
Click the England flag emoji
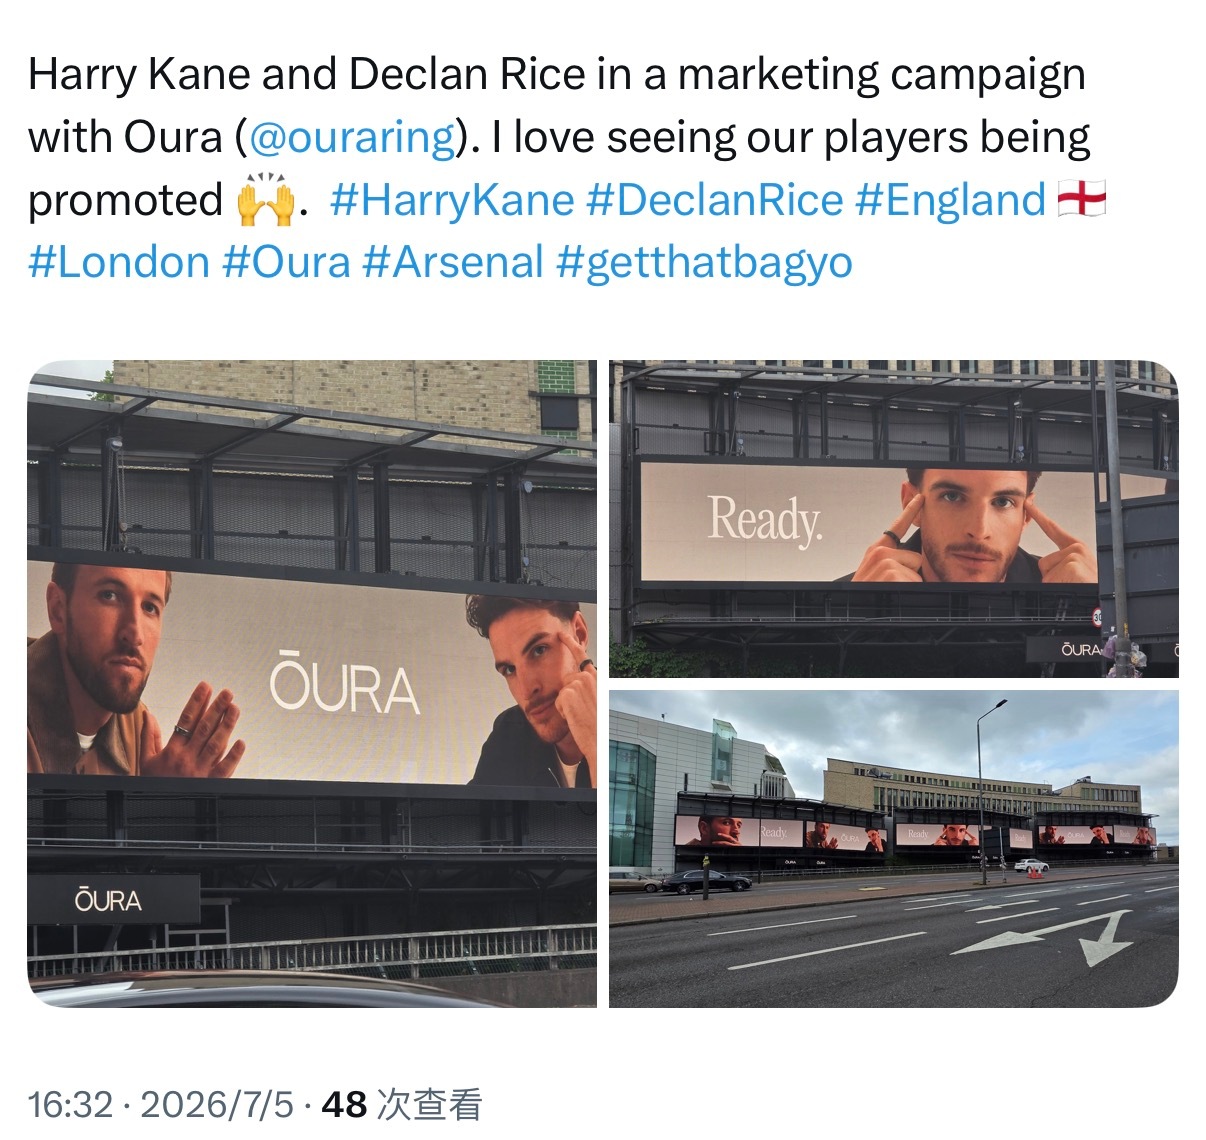pos(1082,199)
